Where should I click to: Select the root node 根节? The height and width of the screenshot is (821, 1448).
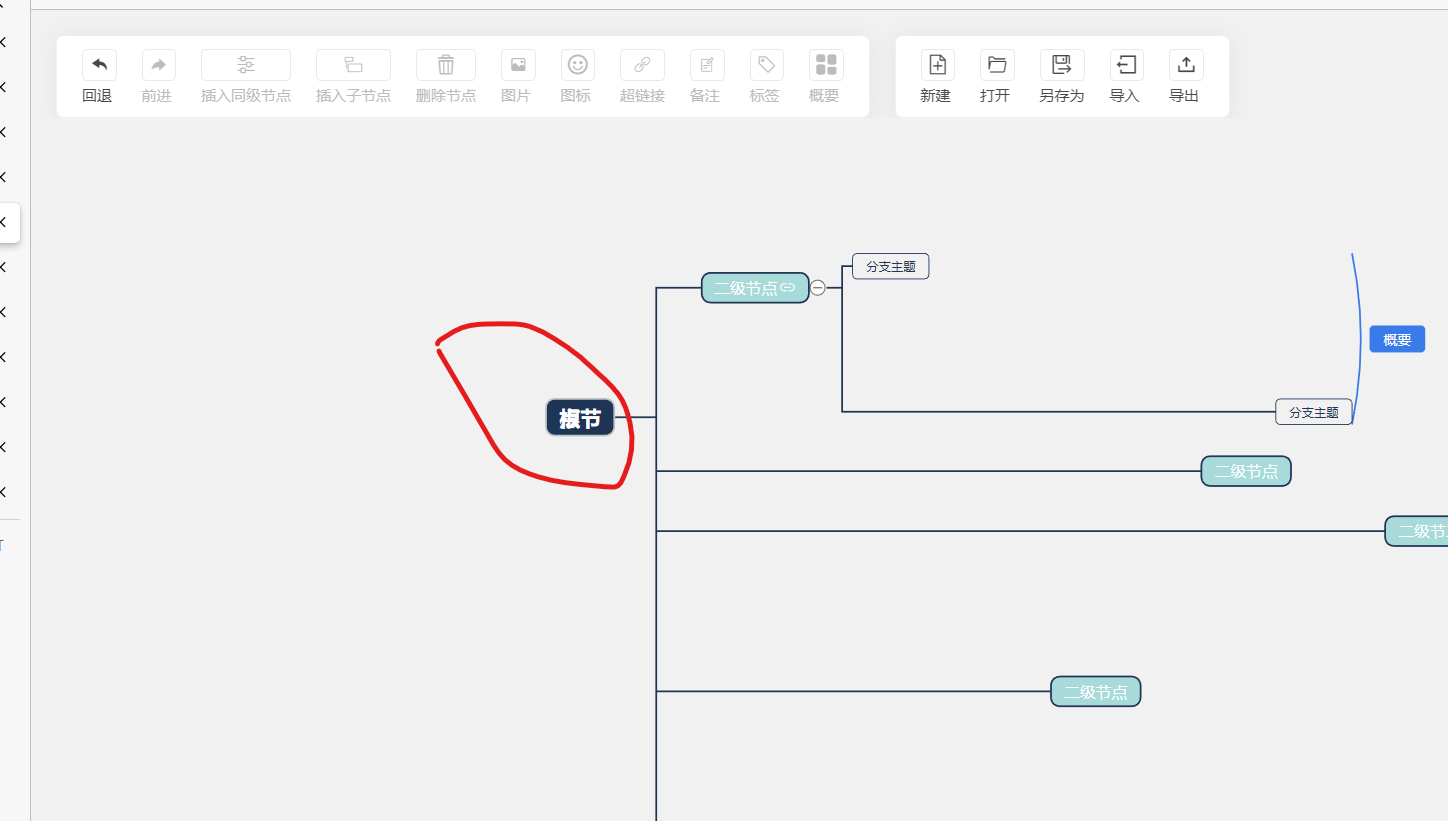pos(579,417)
